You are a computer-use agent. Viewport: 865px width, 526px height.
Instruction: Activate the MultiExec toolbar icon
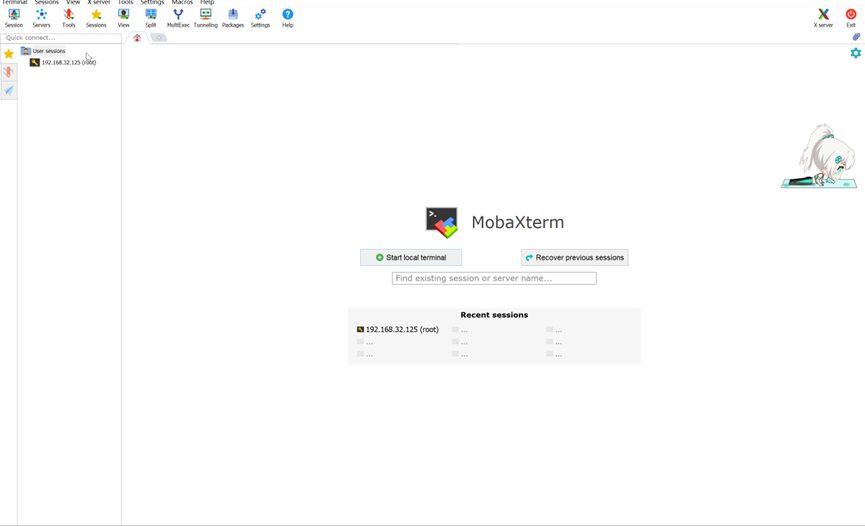[x=178, y=18]
